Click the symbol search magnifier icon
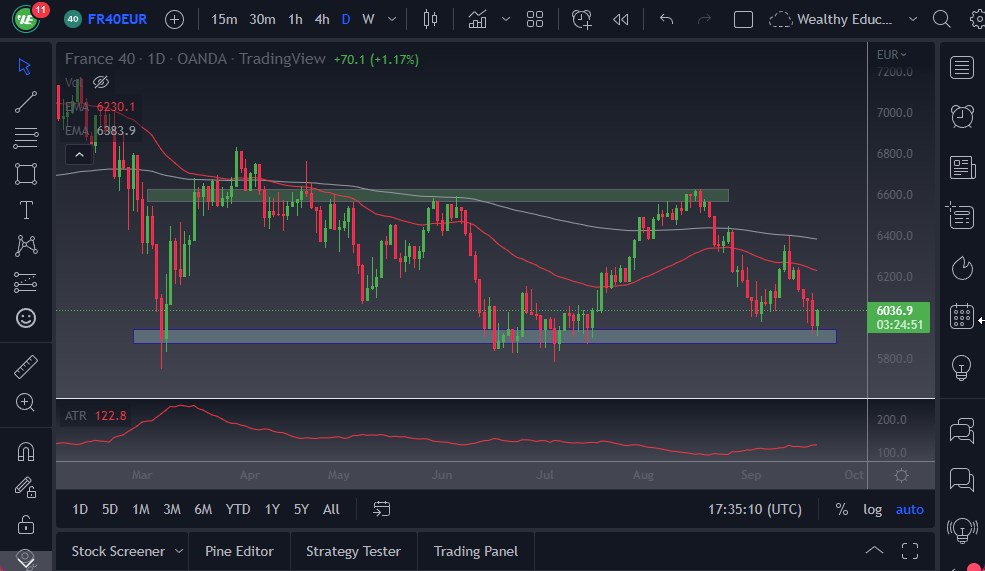The width and height of the screenshot is (985, 571). (941, 19)
